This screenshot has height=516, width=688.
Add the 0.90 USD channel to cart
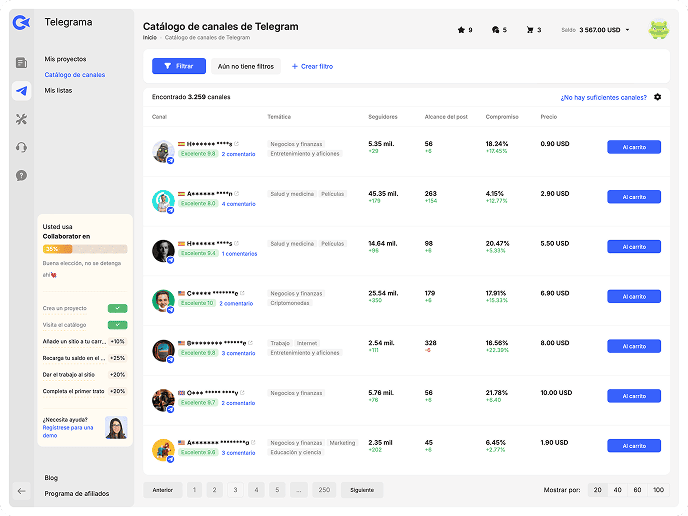point(633,147)
